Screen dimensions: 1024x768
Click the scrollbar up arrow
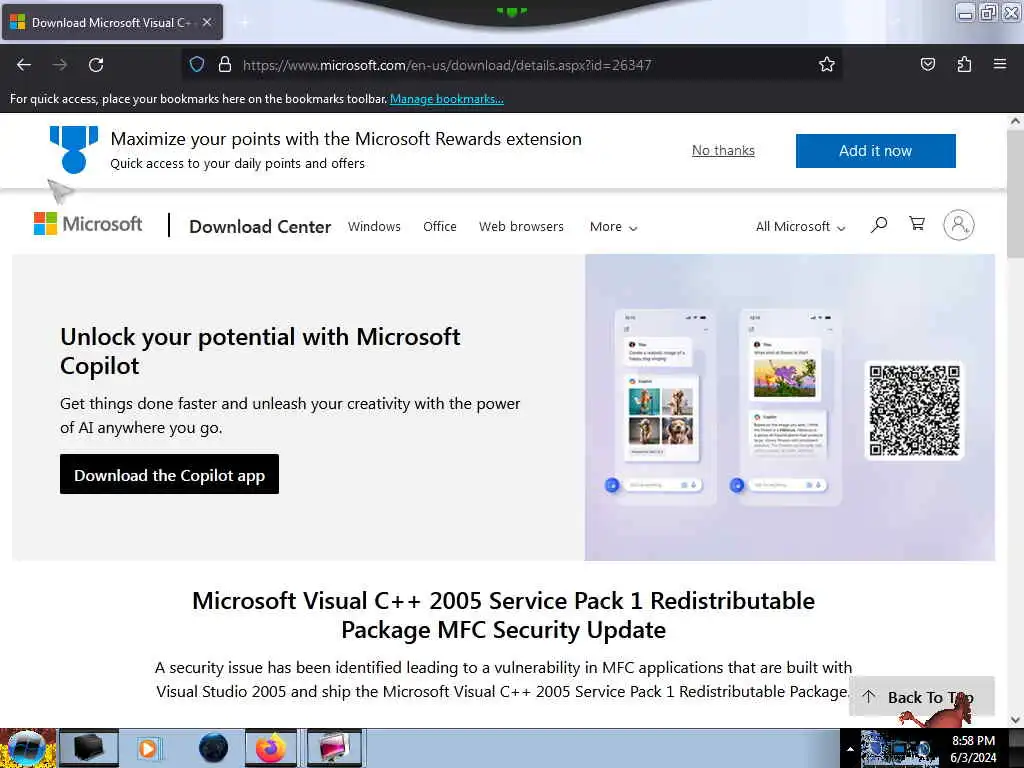click(1015, 121)
